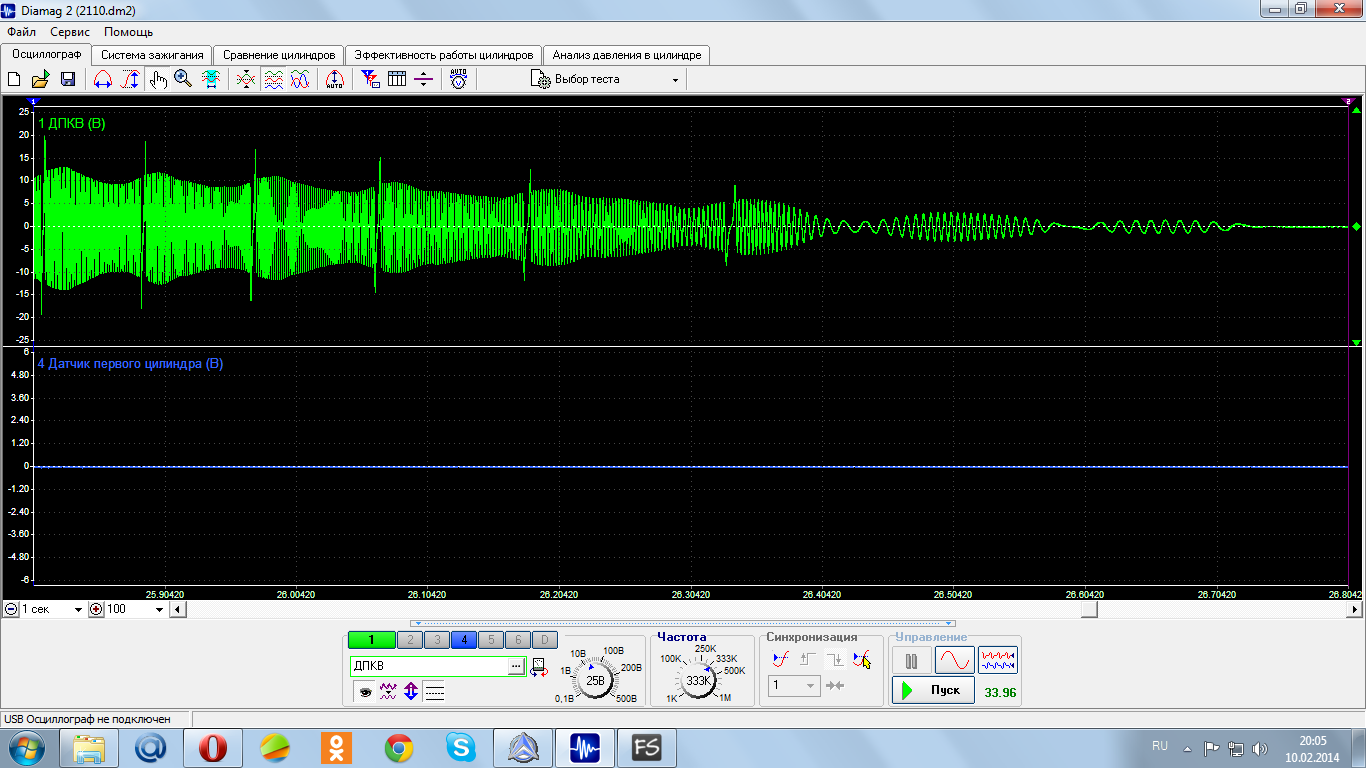1366x768 pixels.
Task: Select the hand pan tool
Action: pyautogui.click(x=158, y=79)
